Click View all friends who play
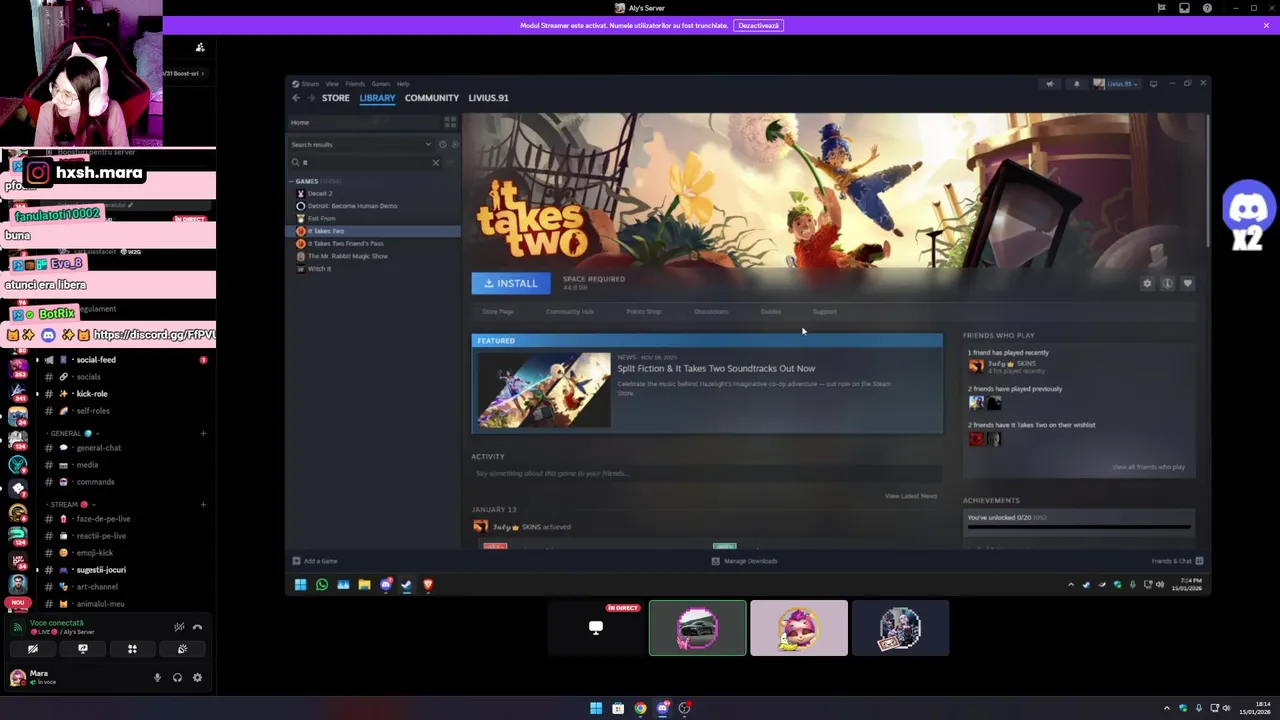 click(1148, 467)
